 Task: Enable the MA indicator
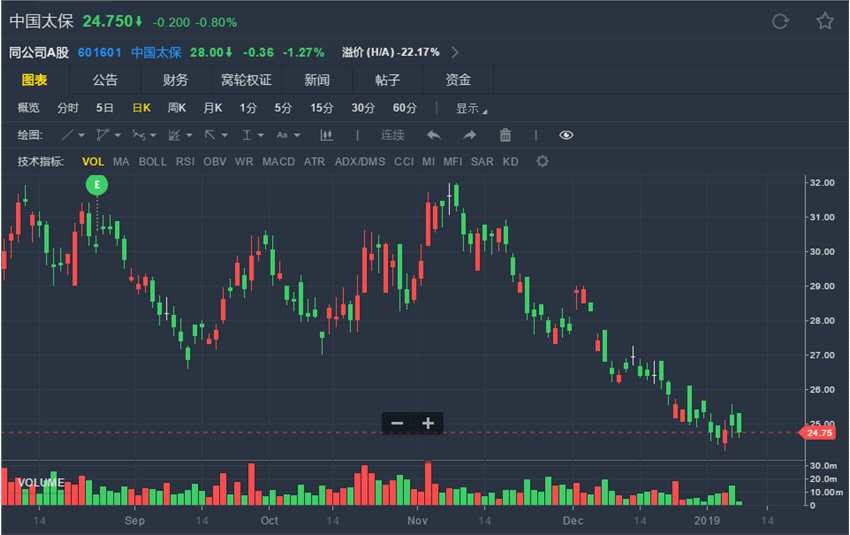click(x=121, y=162)
